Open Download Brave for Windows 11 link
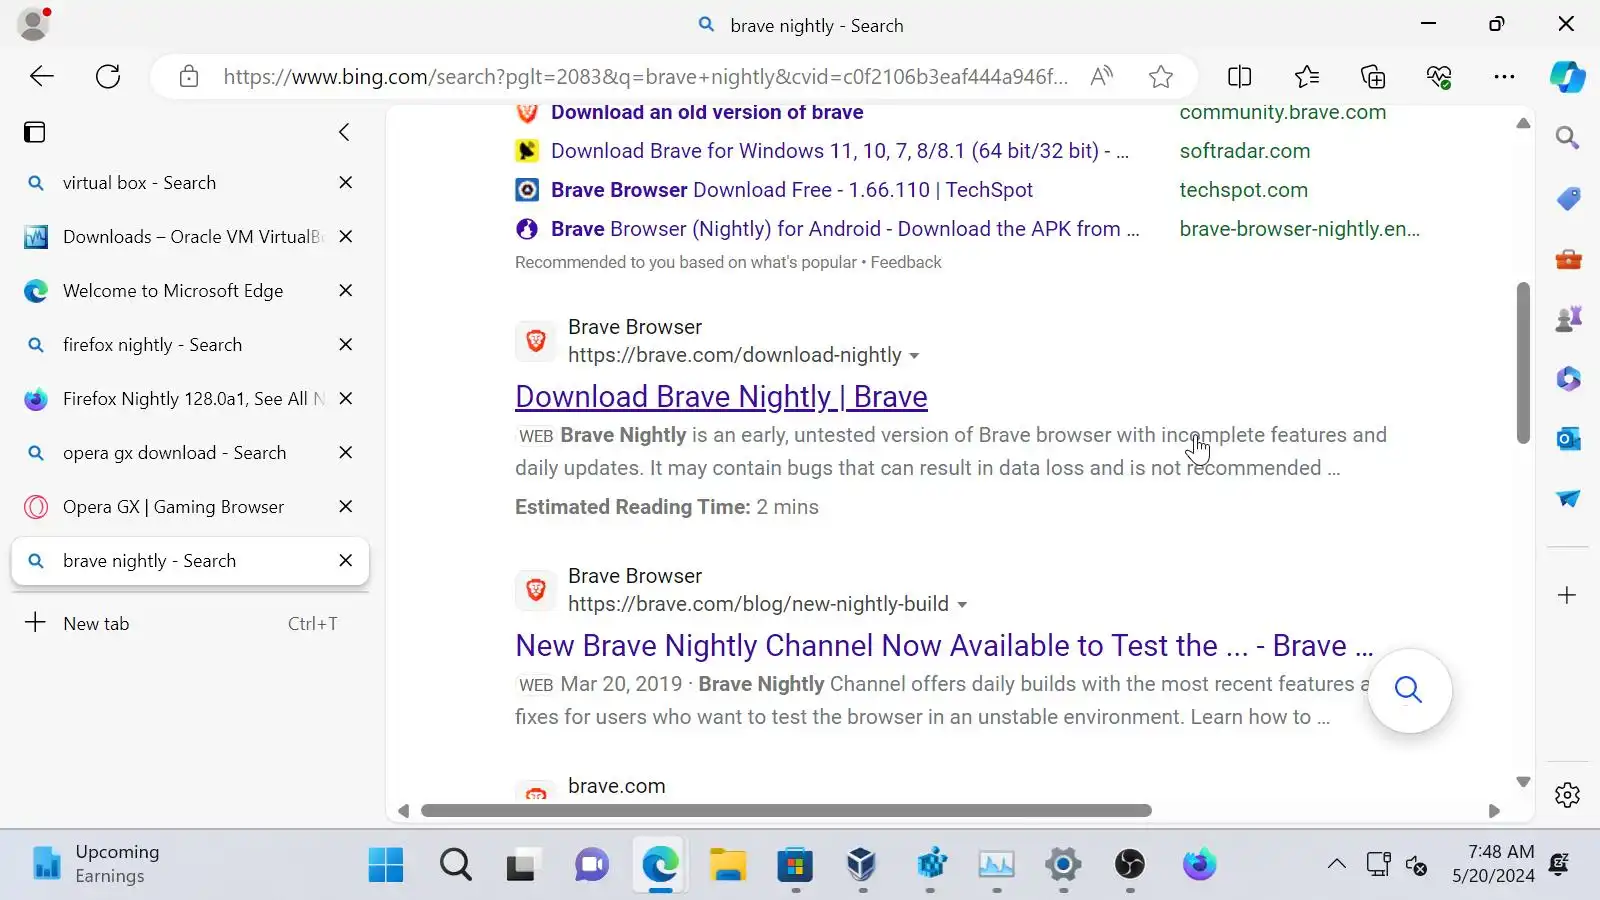Image resolution: width=1600 pixels, height=900 pixels. pos(840,151)
